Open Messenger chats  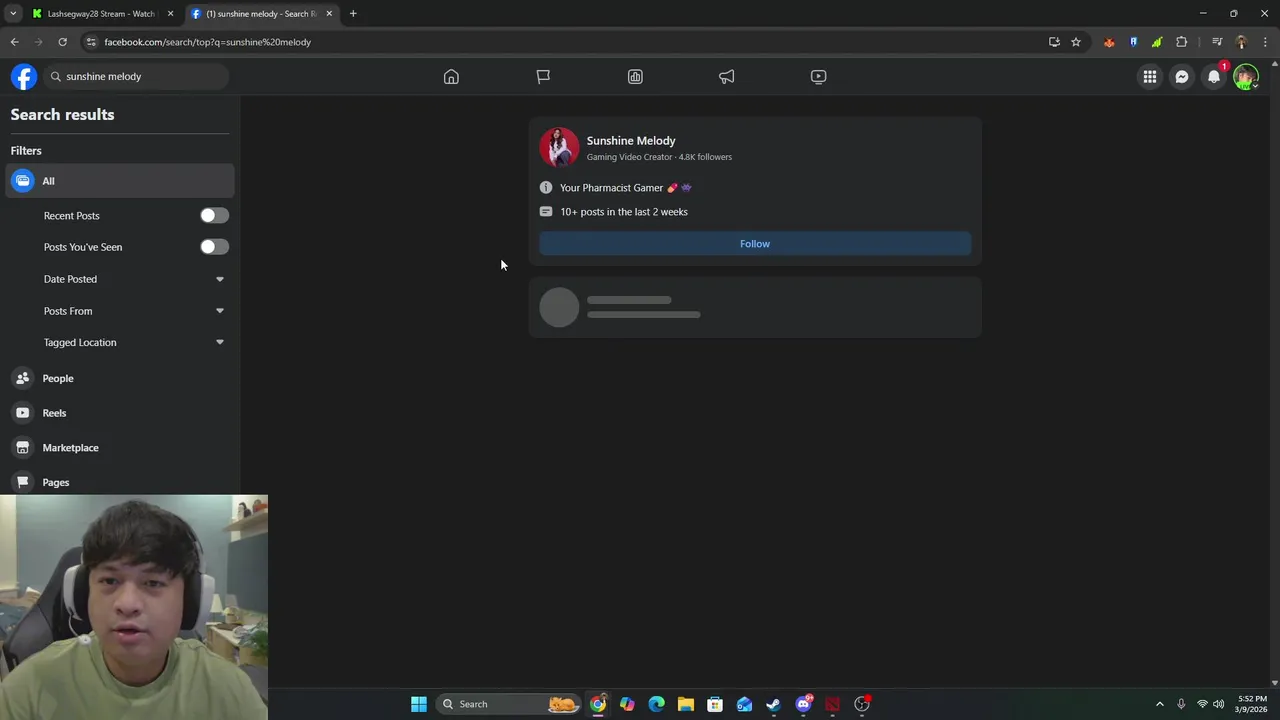(x=1182, y=77)
